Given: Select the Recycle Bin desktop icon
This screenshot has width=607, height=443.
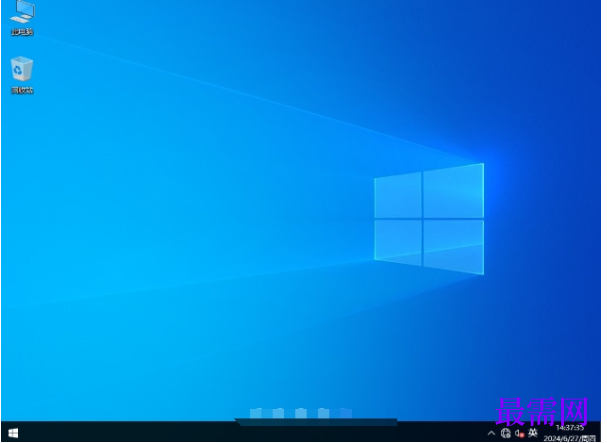Looking at the screenshot, I should point(22,75).
